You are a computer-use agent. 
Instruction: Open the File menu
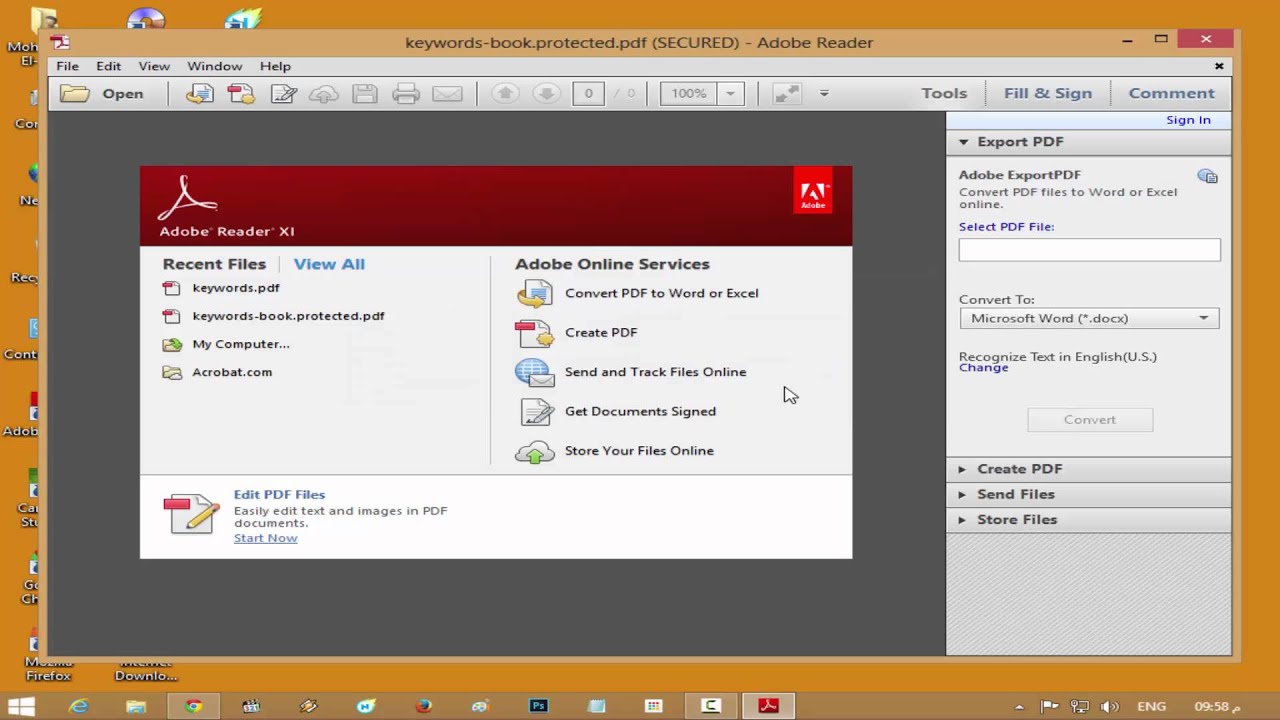pos(67,66)
